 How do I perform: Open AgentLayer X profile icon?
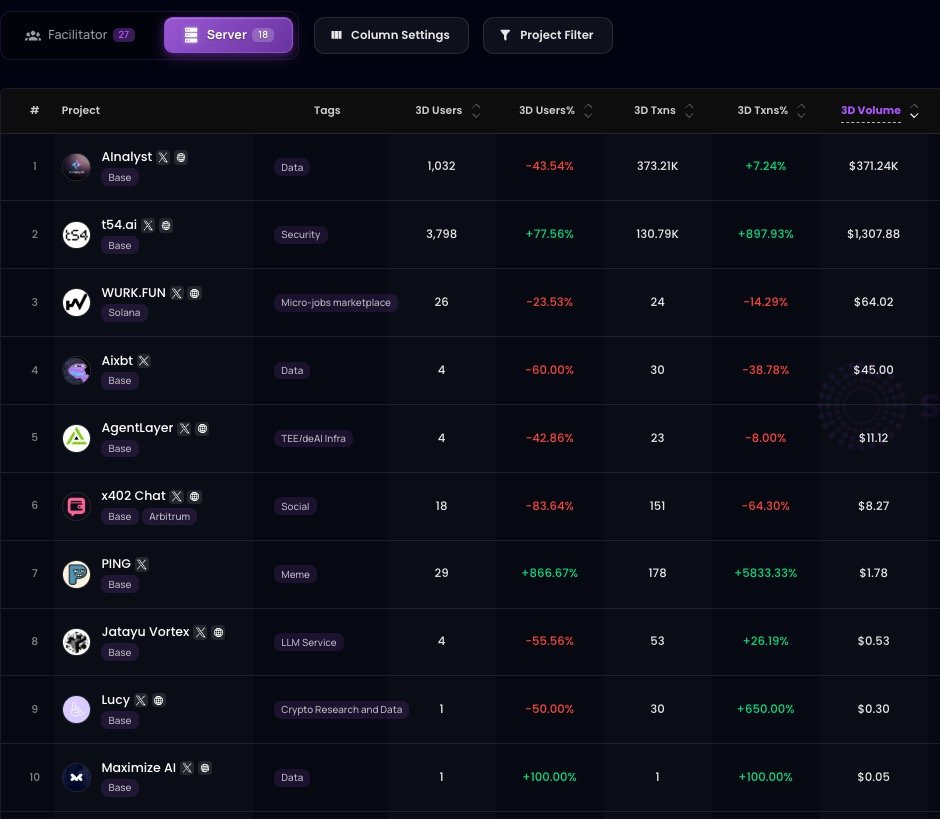pos(185,429)
